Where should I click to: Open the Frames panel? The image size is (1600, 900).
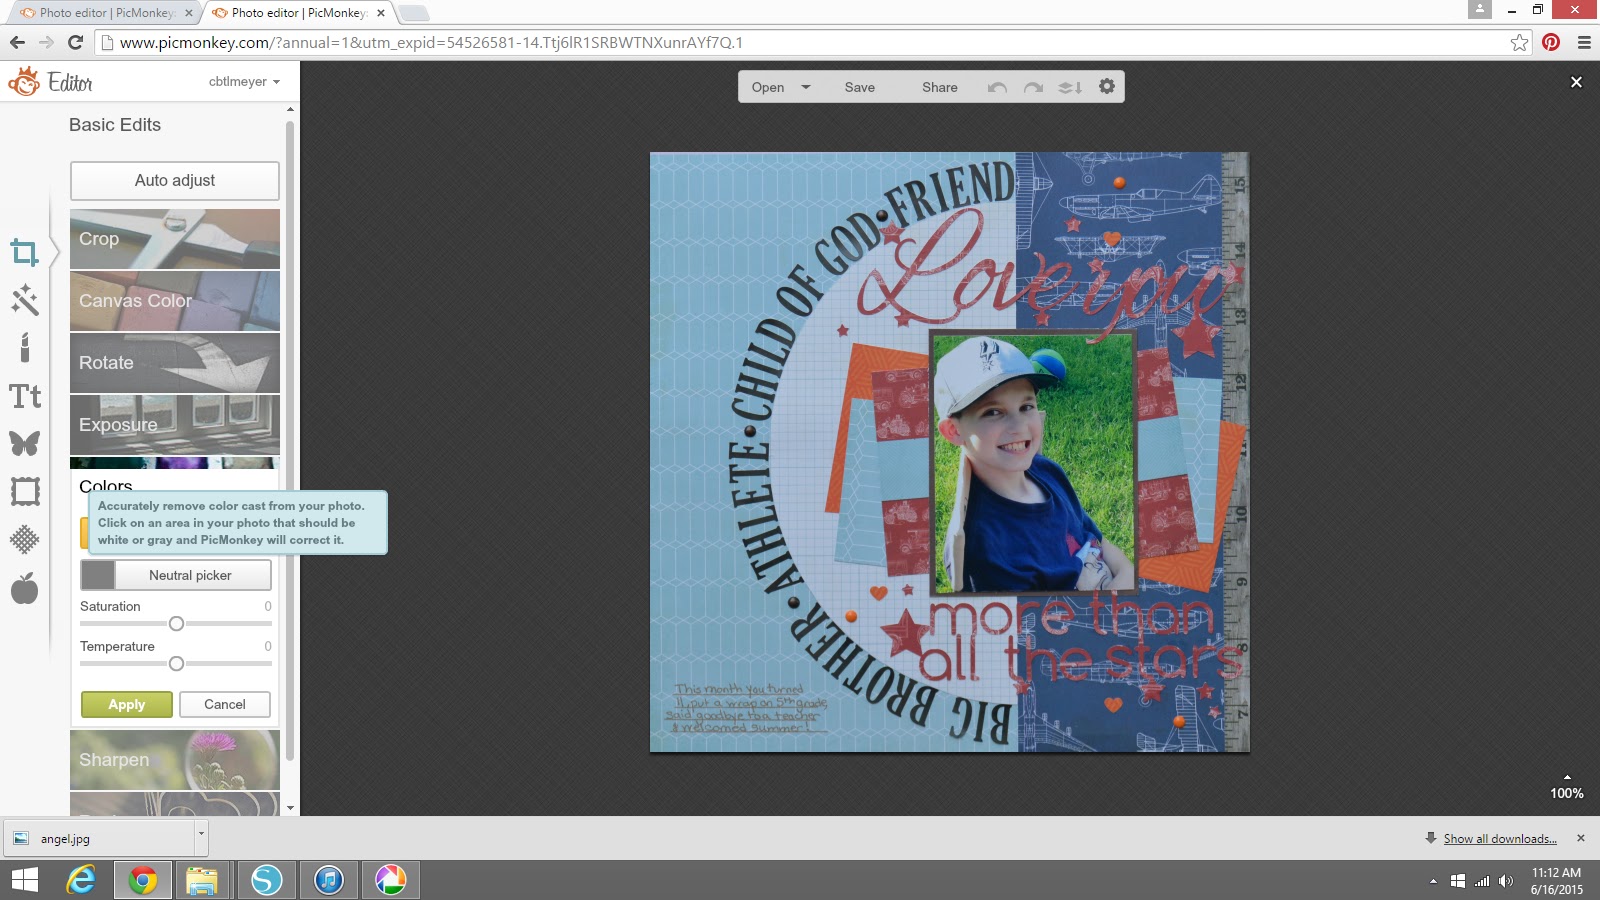pyautogui.click(x=25, y=491)
